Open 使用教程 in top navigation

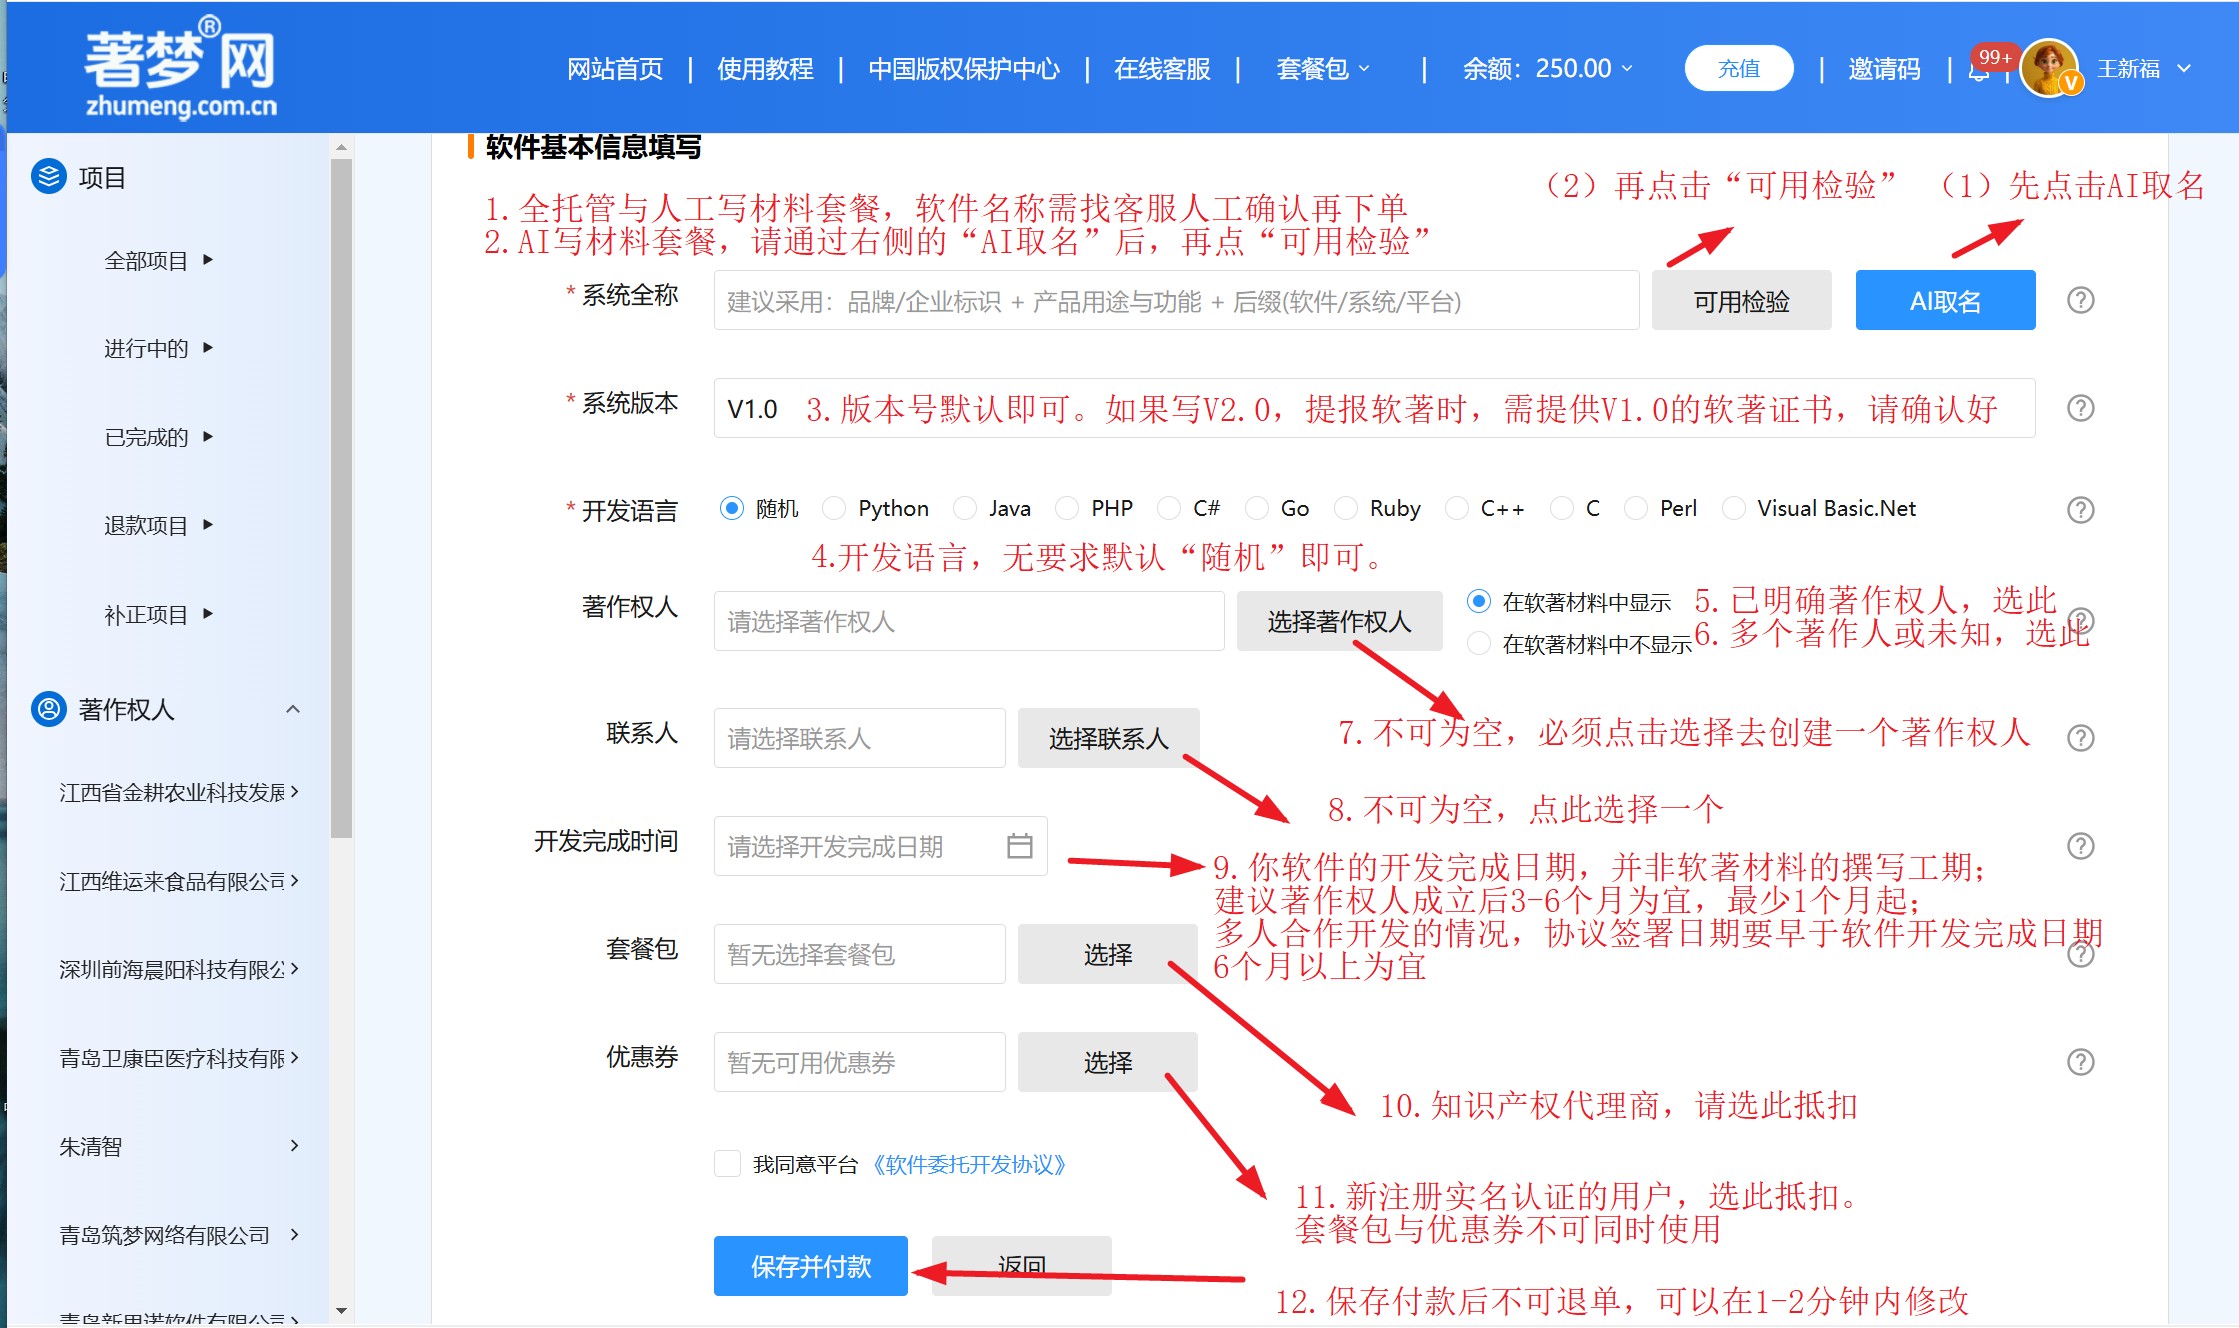tap(765, 69)
